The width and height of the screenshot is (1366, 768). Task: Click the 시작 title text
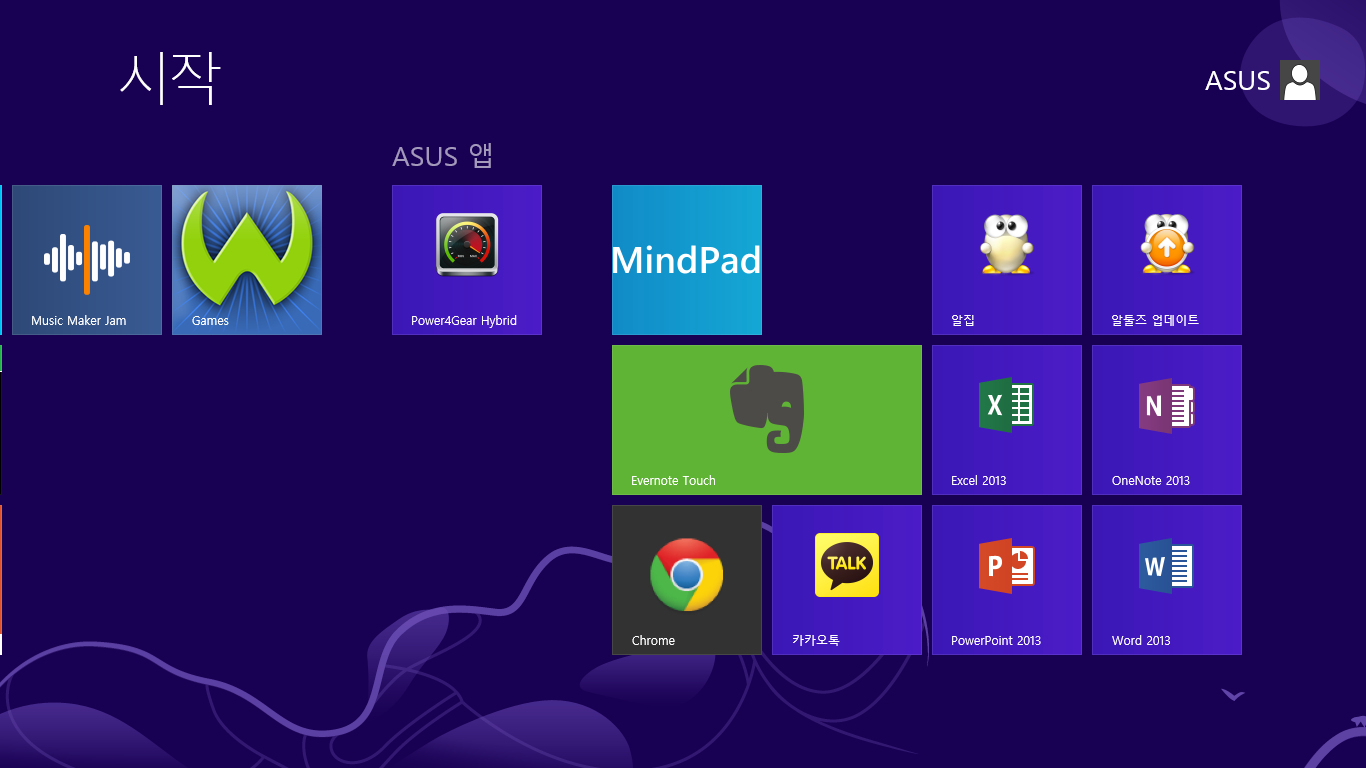tap(169, 78)
